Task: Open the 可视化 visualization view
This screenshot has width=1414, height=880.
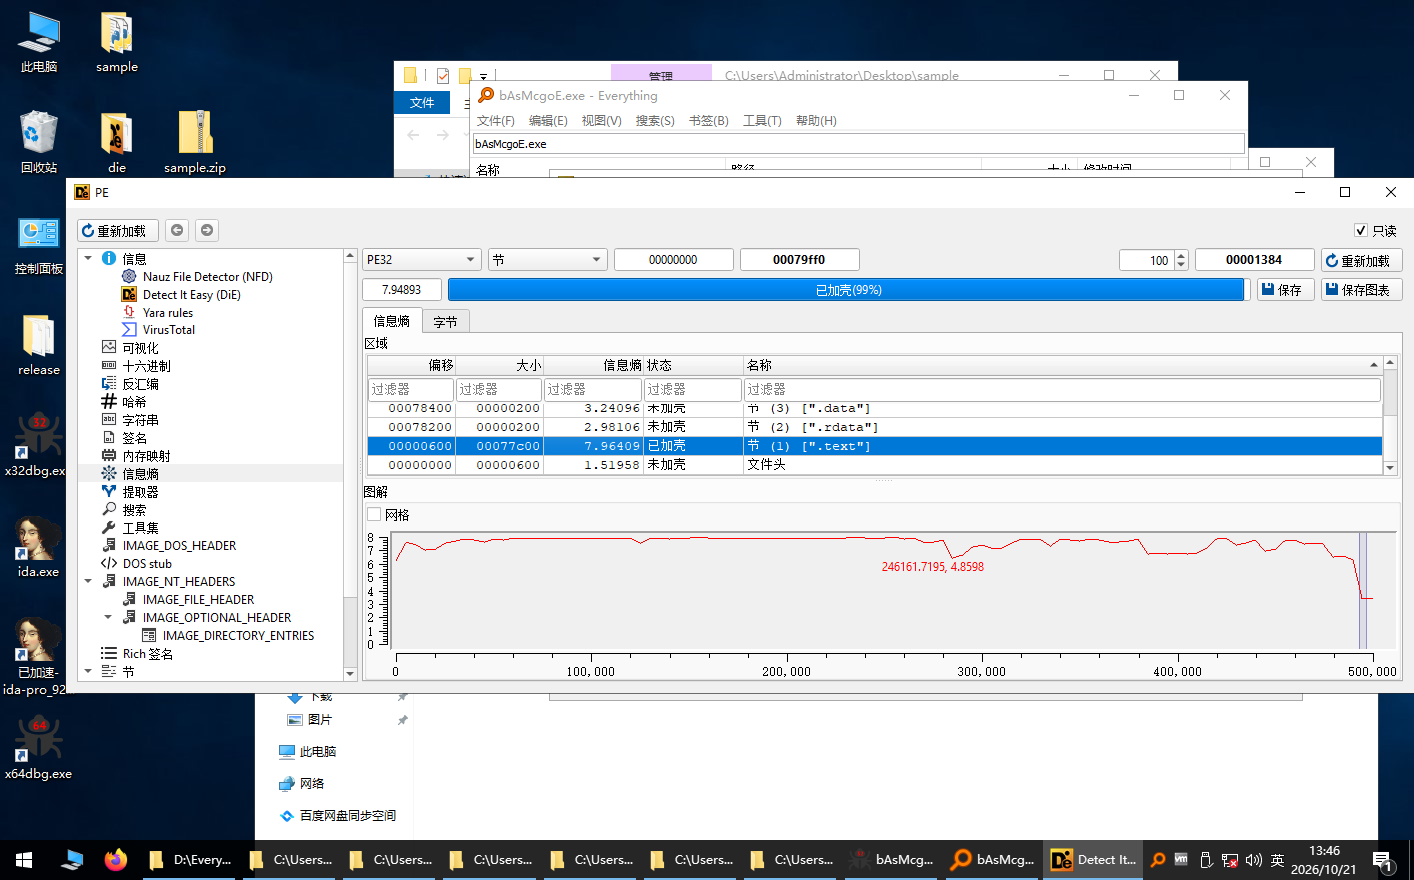Action: tap(140, 348)
